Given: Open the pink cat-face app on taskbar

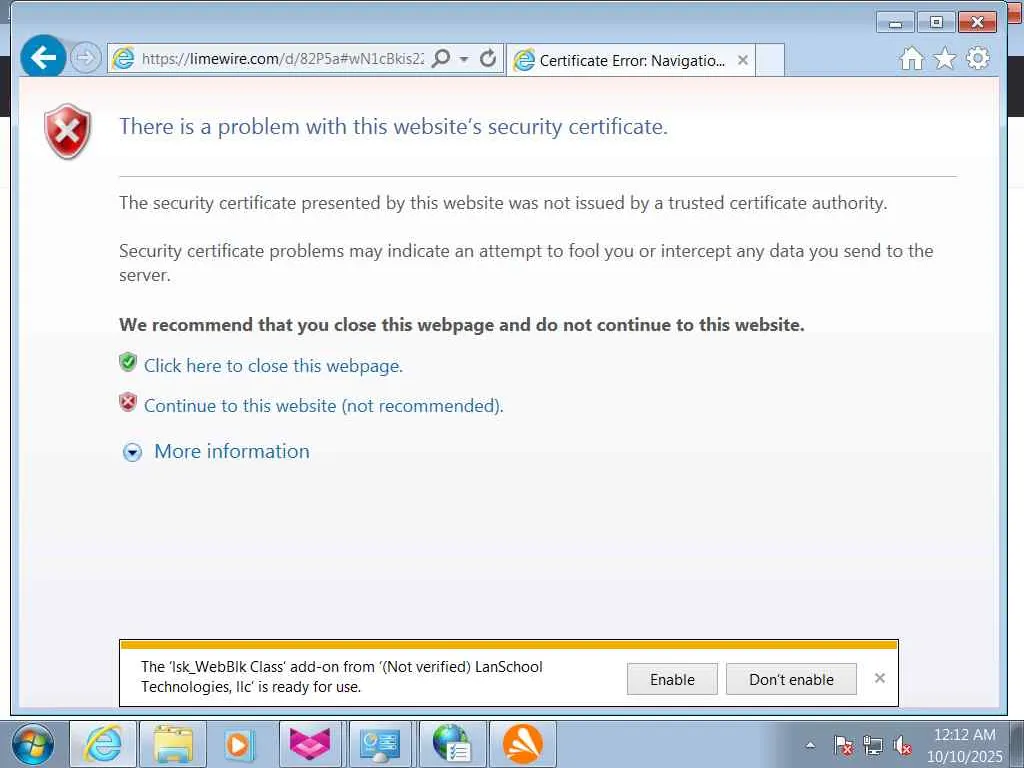Looking at the screenshot, I should (310, 744).
